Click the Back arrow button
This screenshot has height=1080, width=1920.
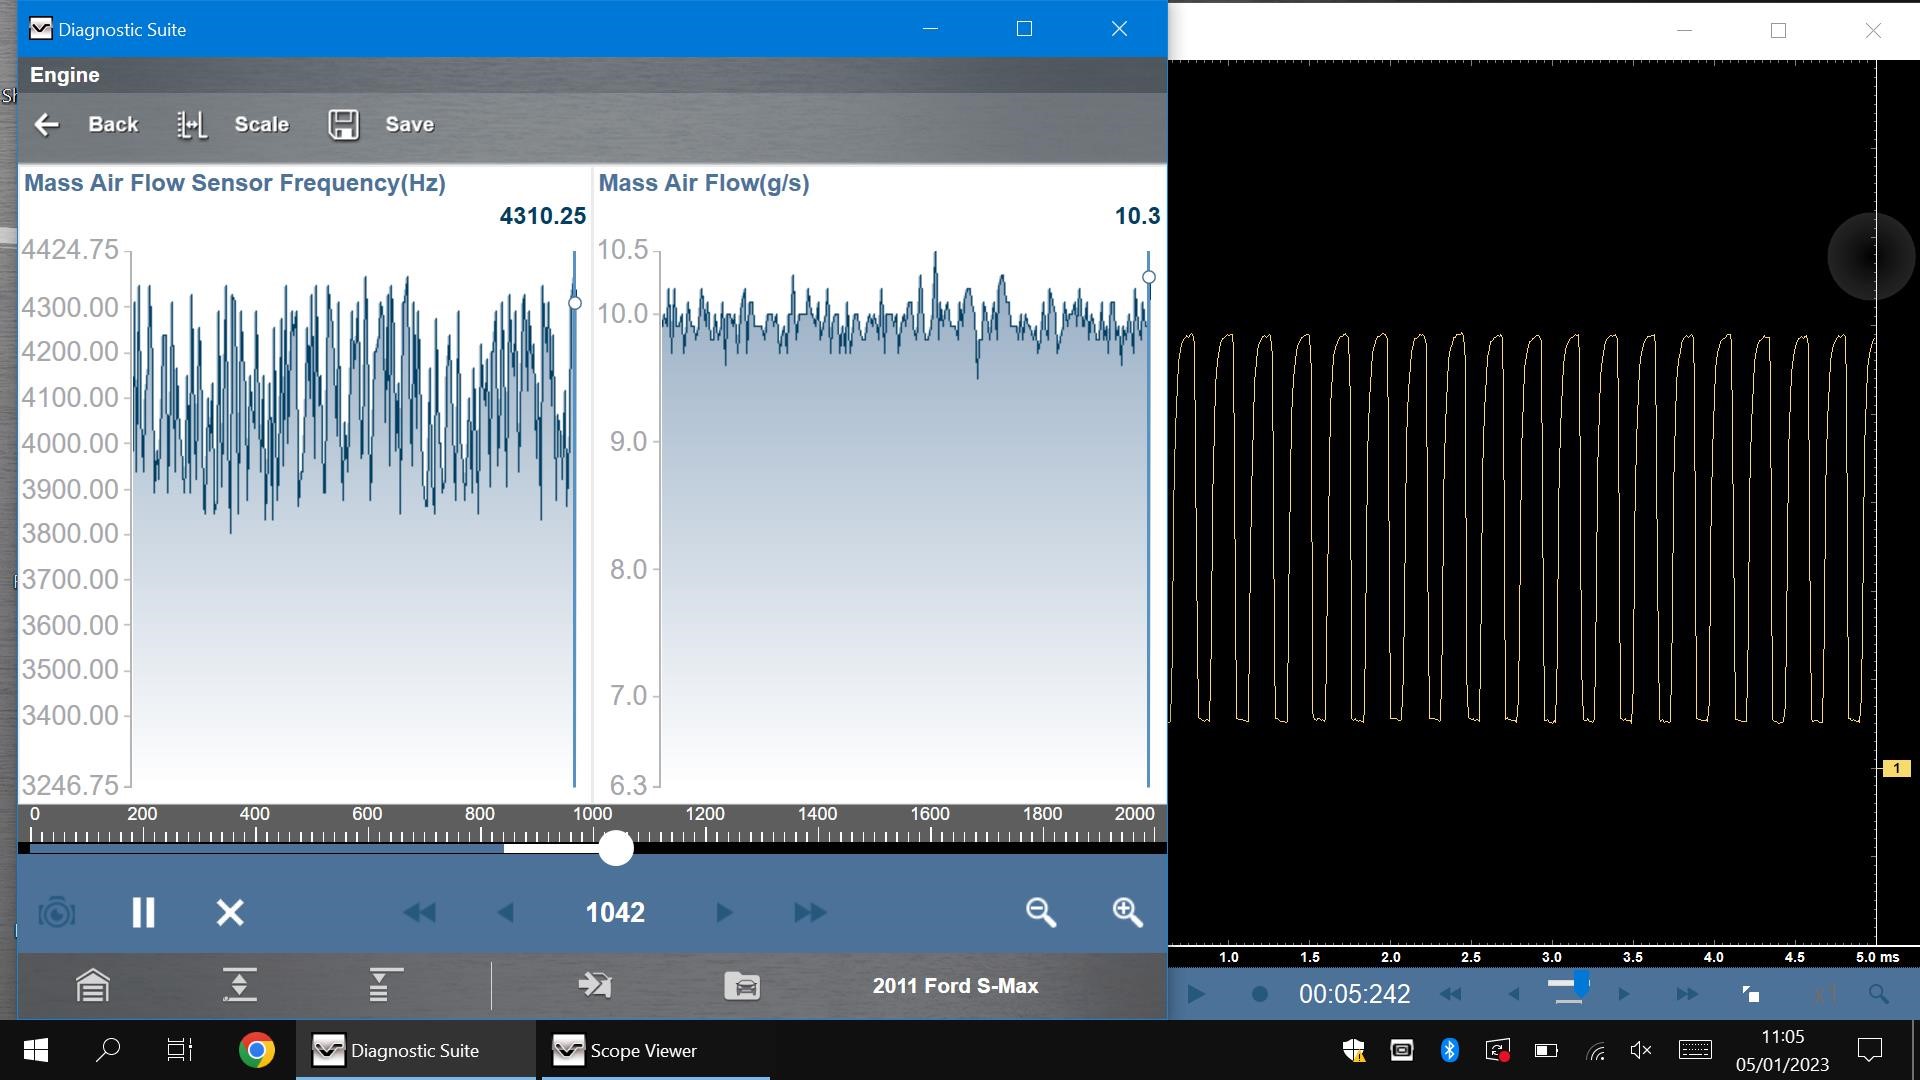[x=47, y=125]
